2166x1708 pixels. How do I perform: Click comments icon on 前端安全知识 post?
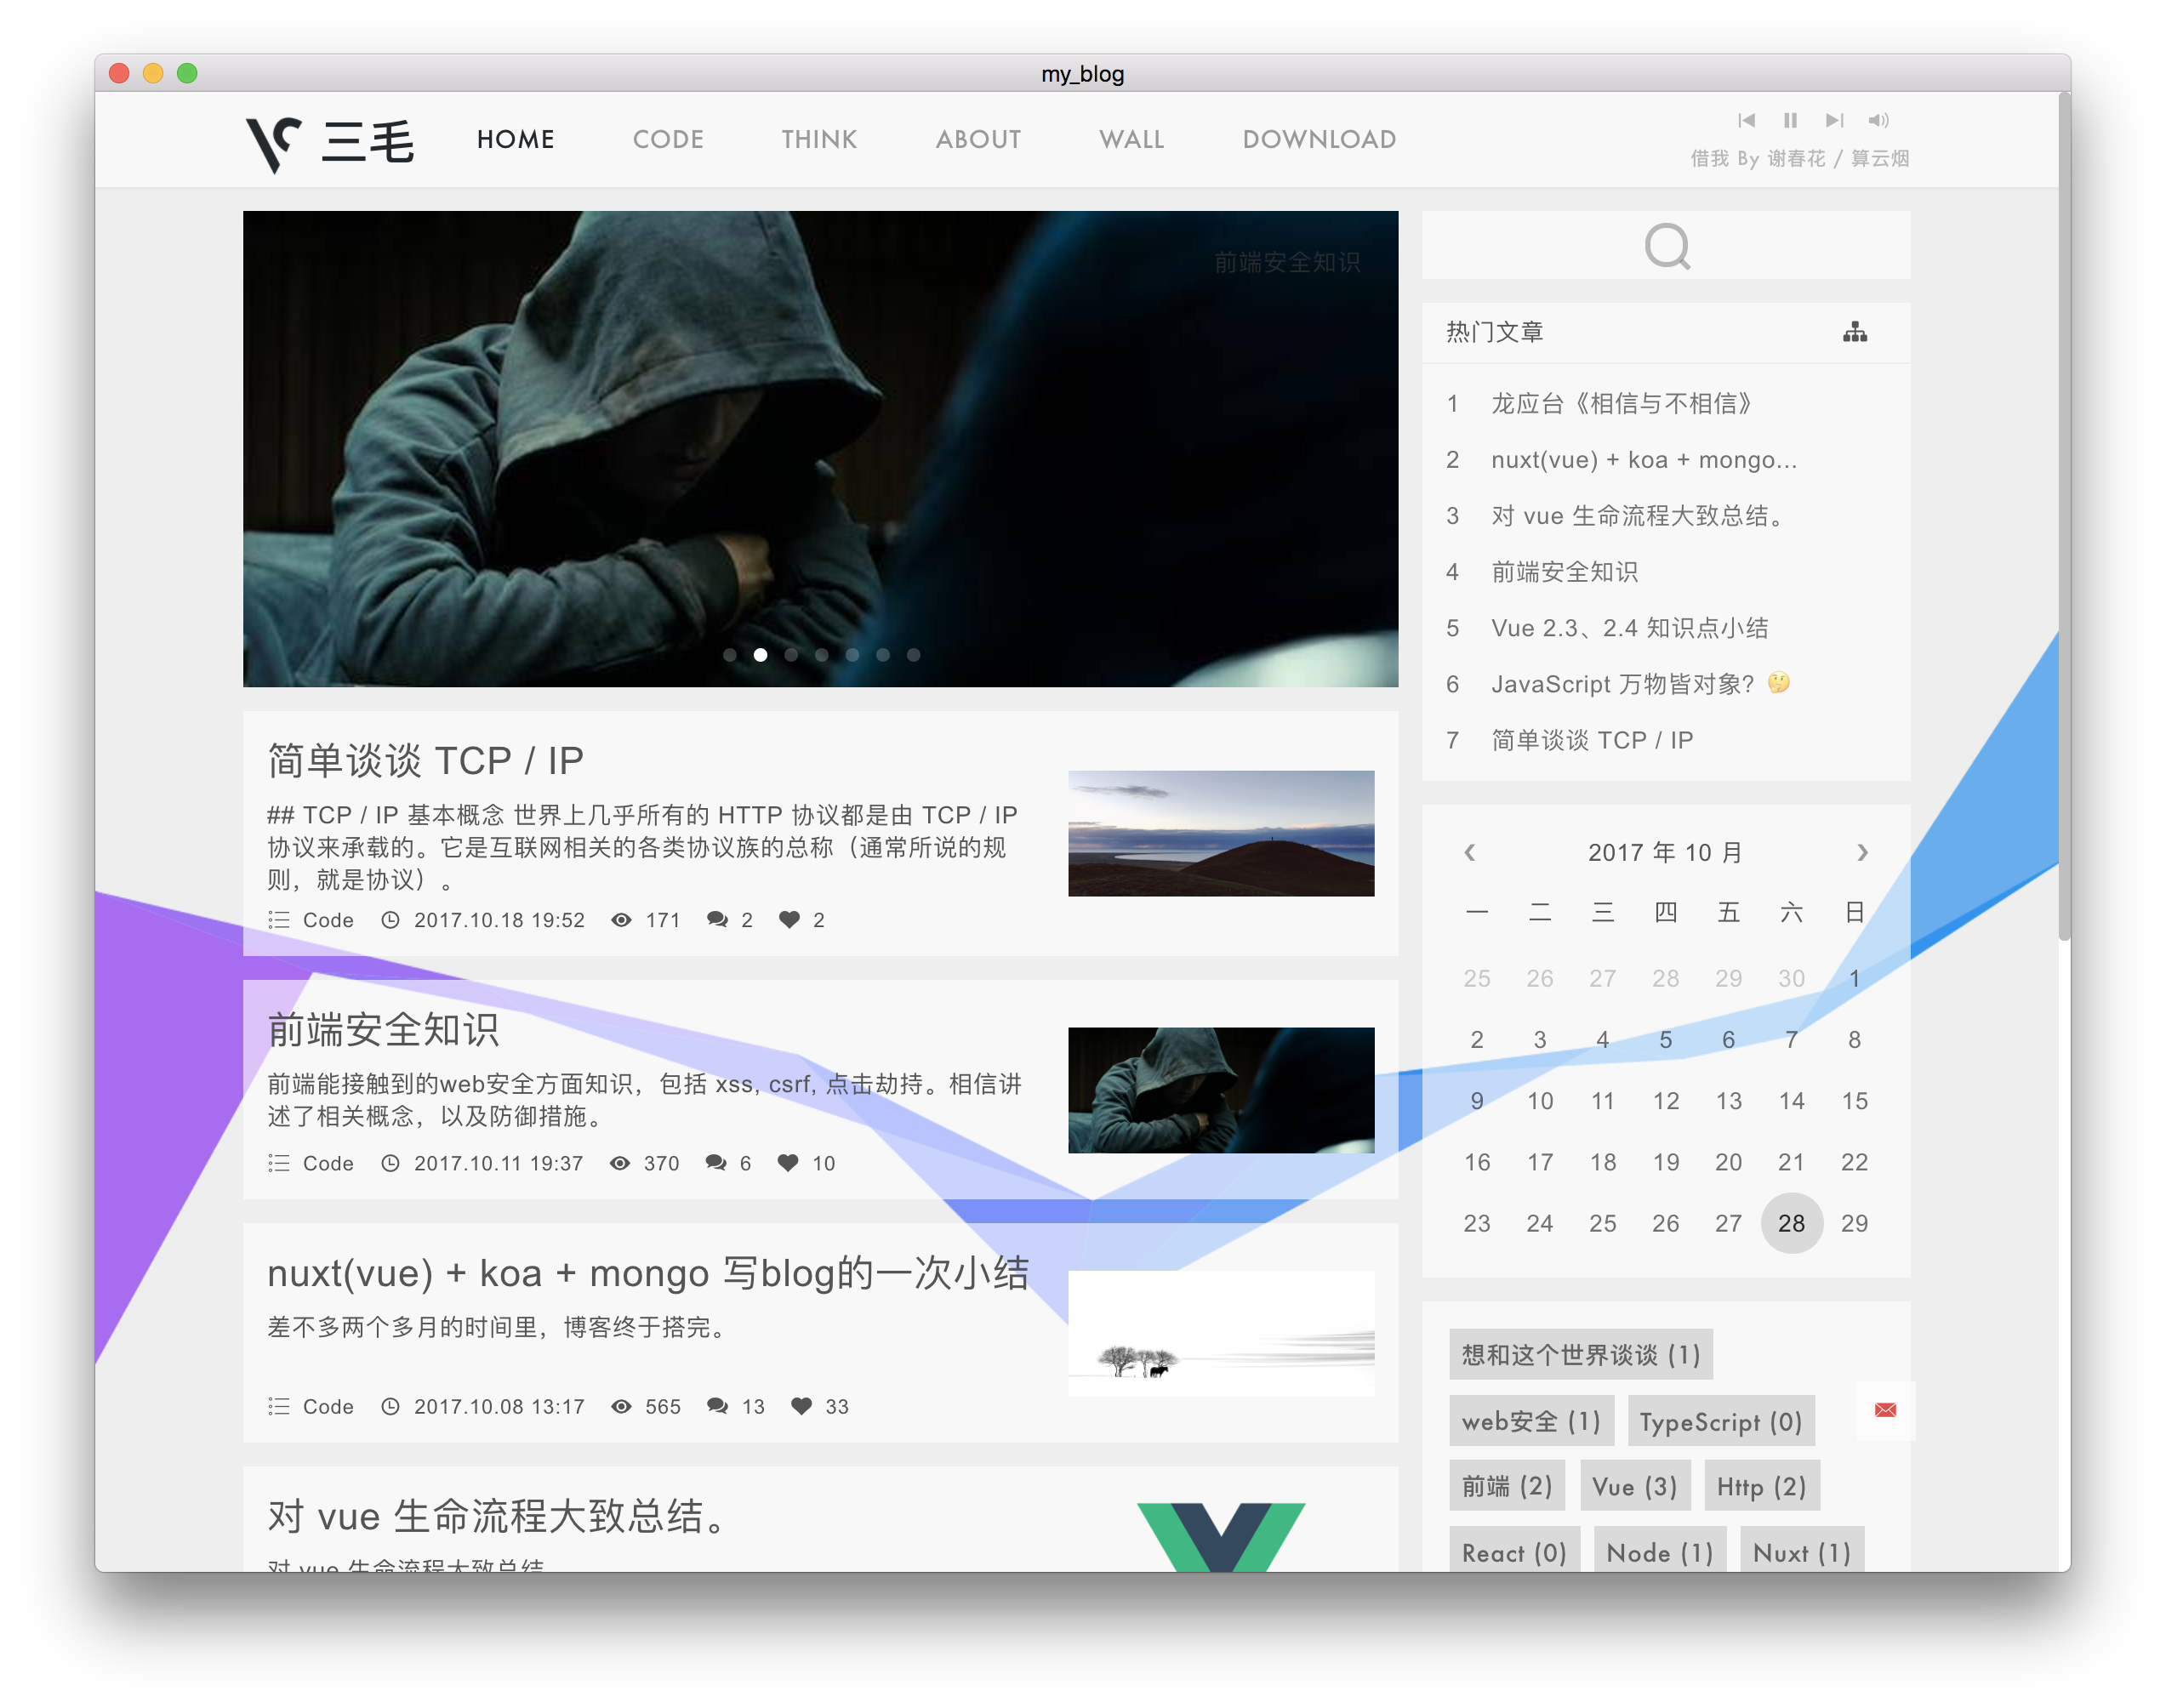coord(716,1162)
